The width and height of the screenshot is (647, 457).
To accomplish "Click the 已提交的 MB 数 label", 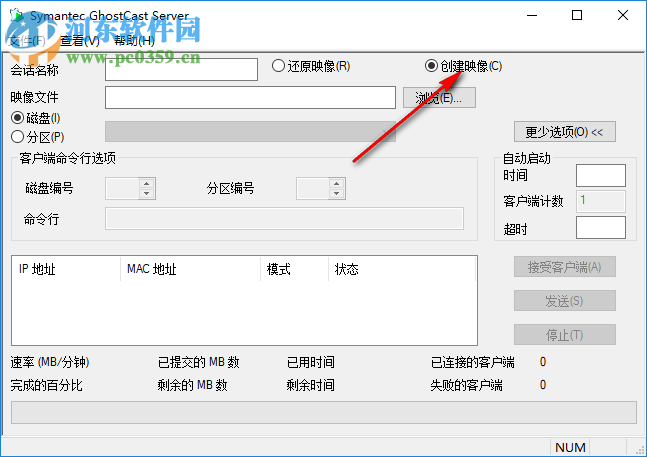I will point(198,362).
